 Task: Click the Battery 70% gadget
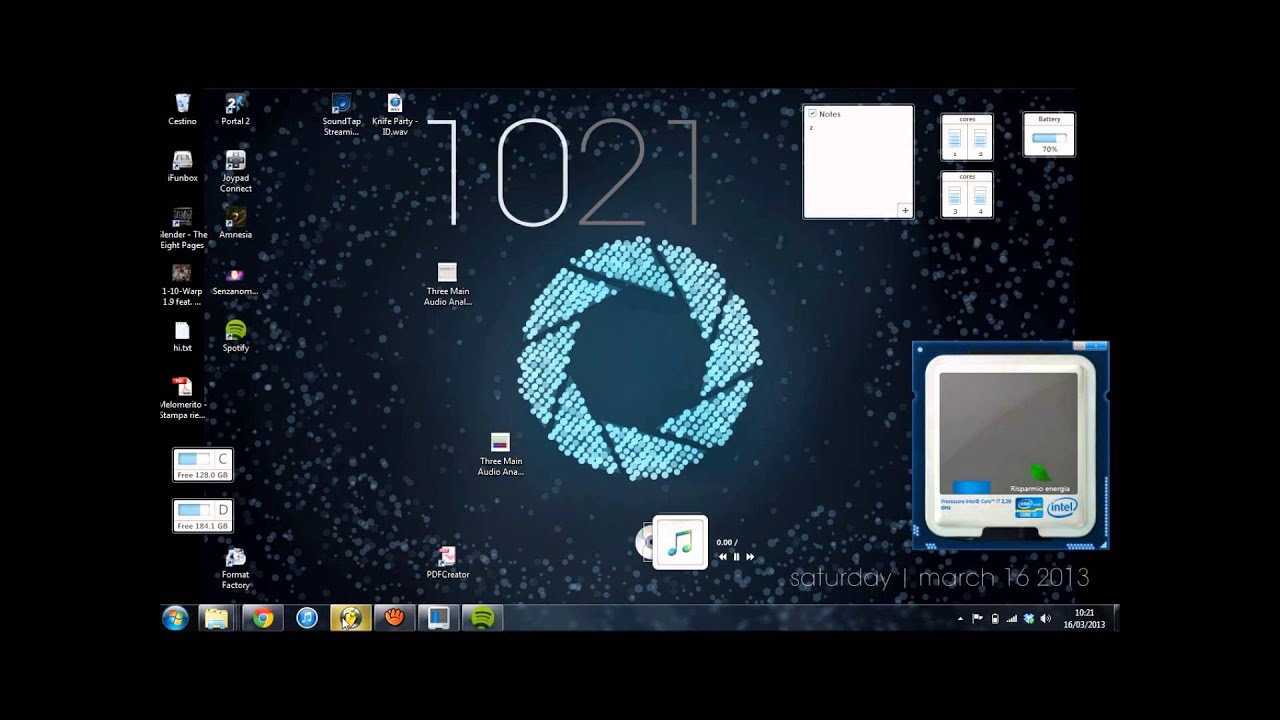(1049, 134)
